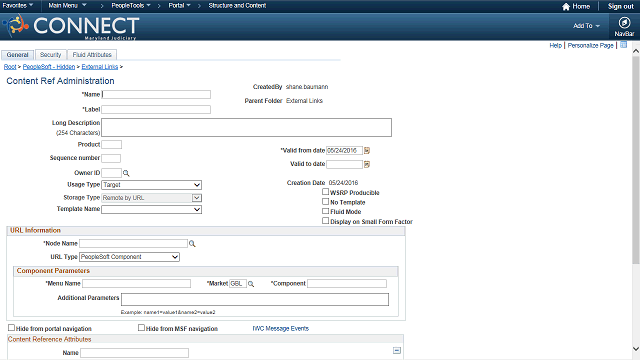This screenshot has width=640, height=360.
Task: Check the No Template option
Action: click(325, 201)
